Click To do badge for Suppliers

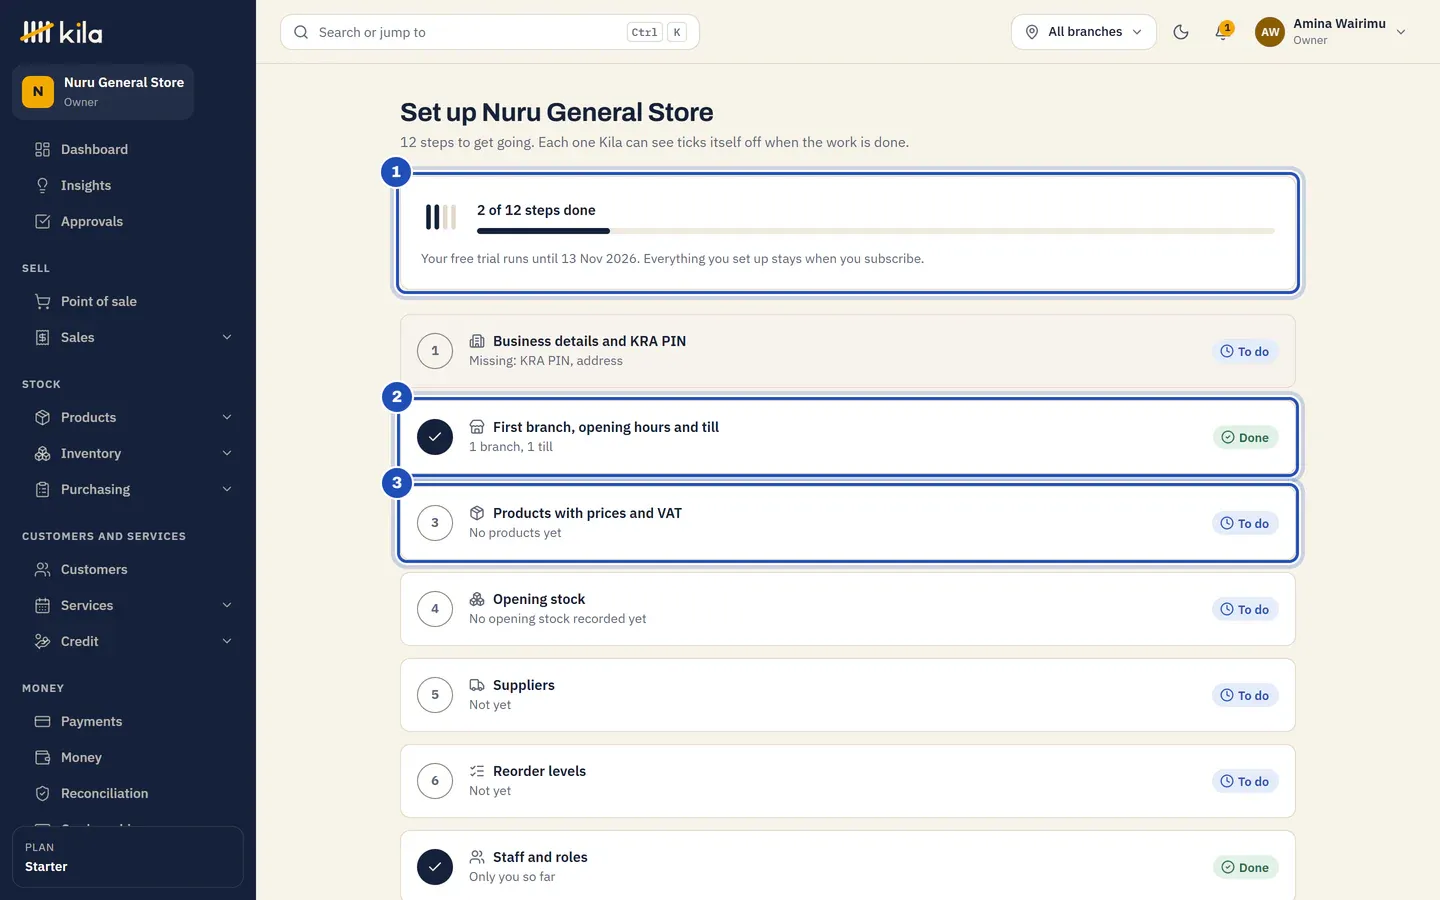(x=1245, y=695)
